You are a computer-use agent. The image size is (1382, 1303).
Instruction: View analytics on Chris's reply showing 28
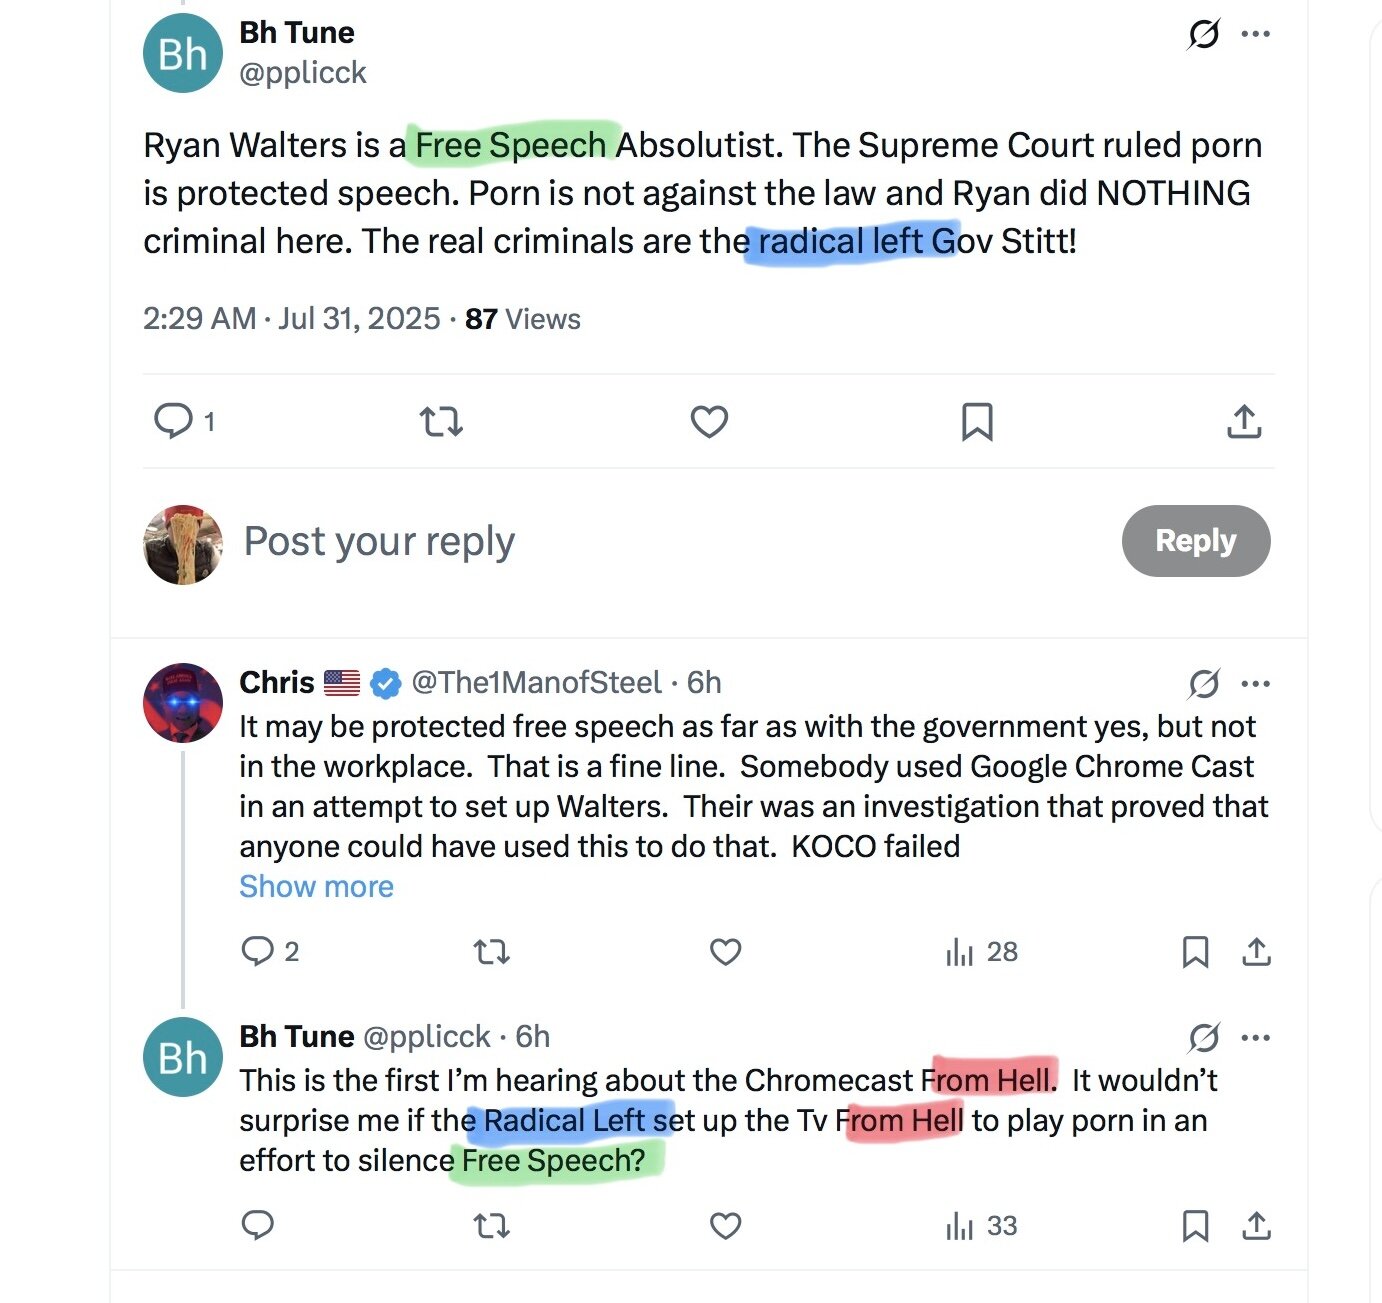pos(981,952)
